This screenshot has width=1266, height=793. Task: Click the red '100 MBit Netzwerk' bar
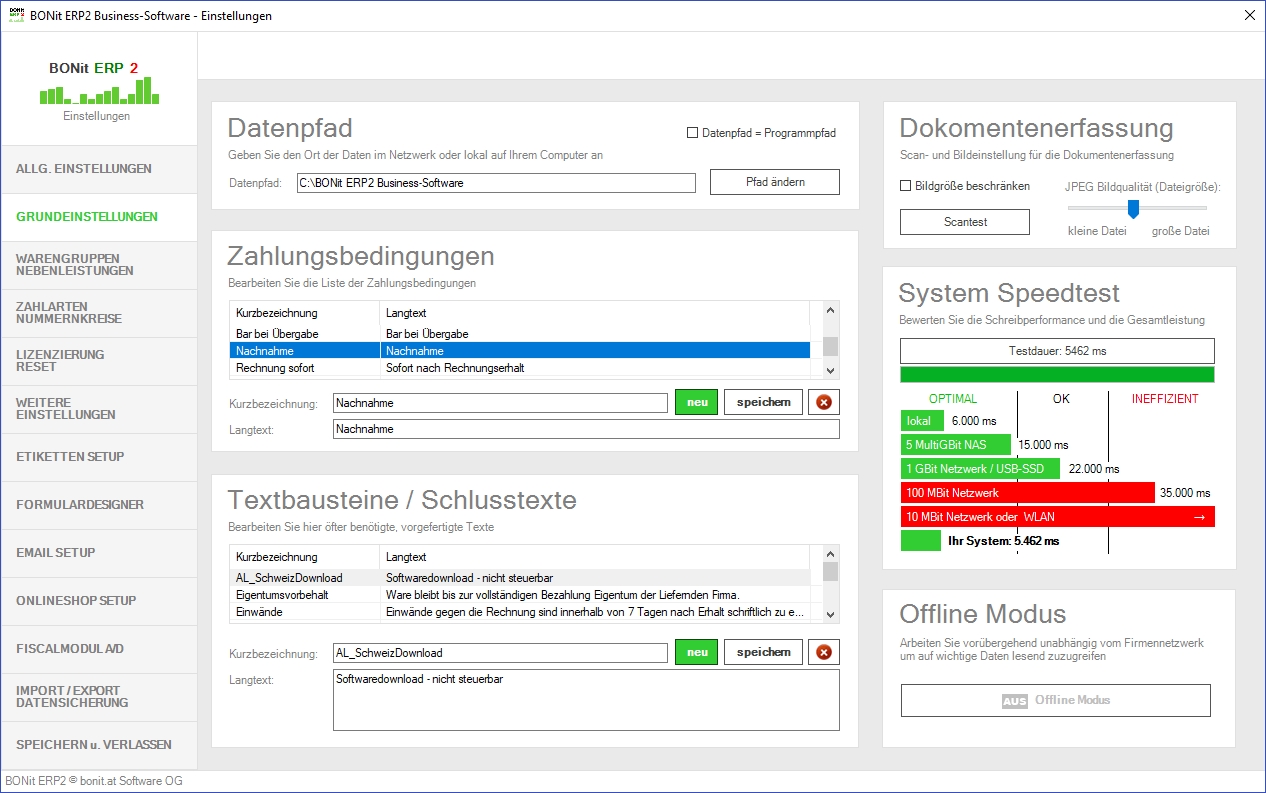(x=1028, y=493)
